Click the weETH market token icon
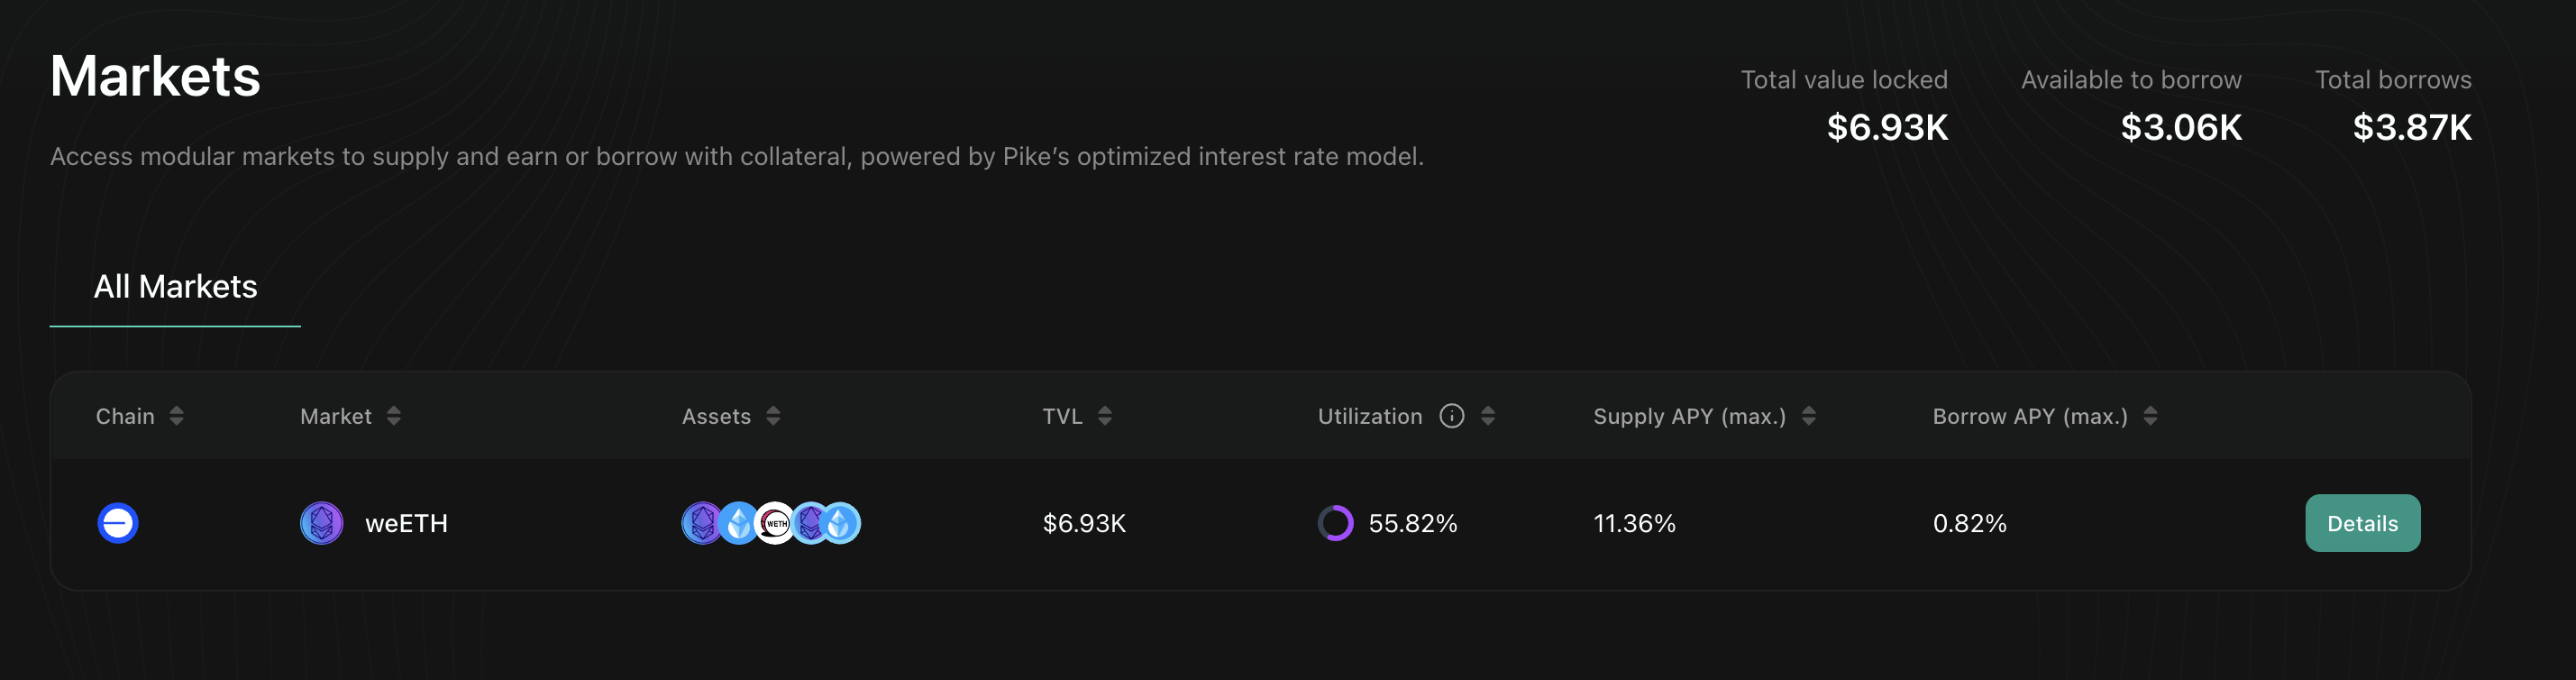 click(322, 523)
